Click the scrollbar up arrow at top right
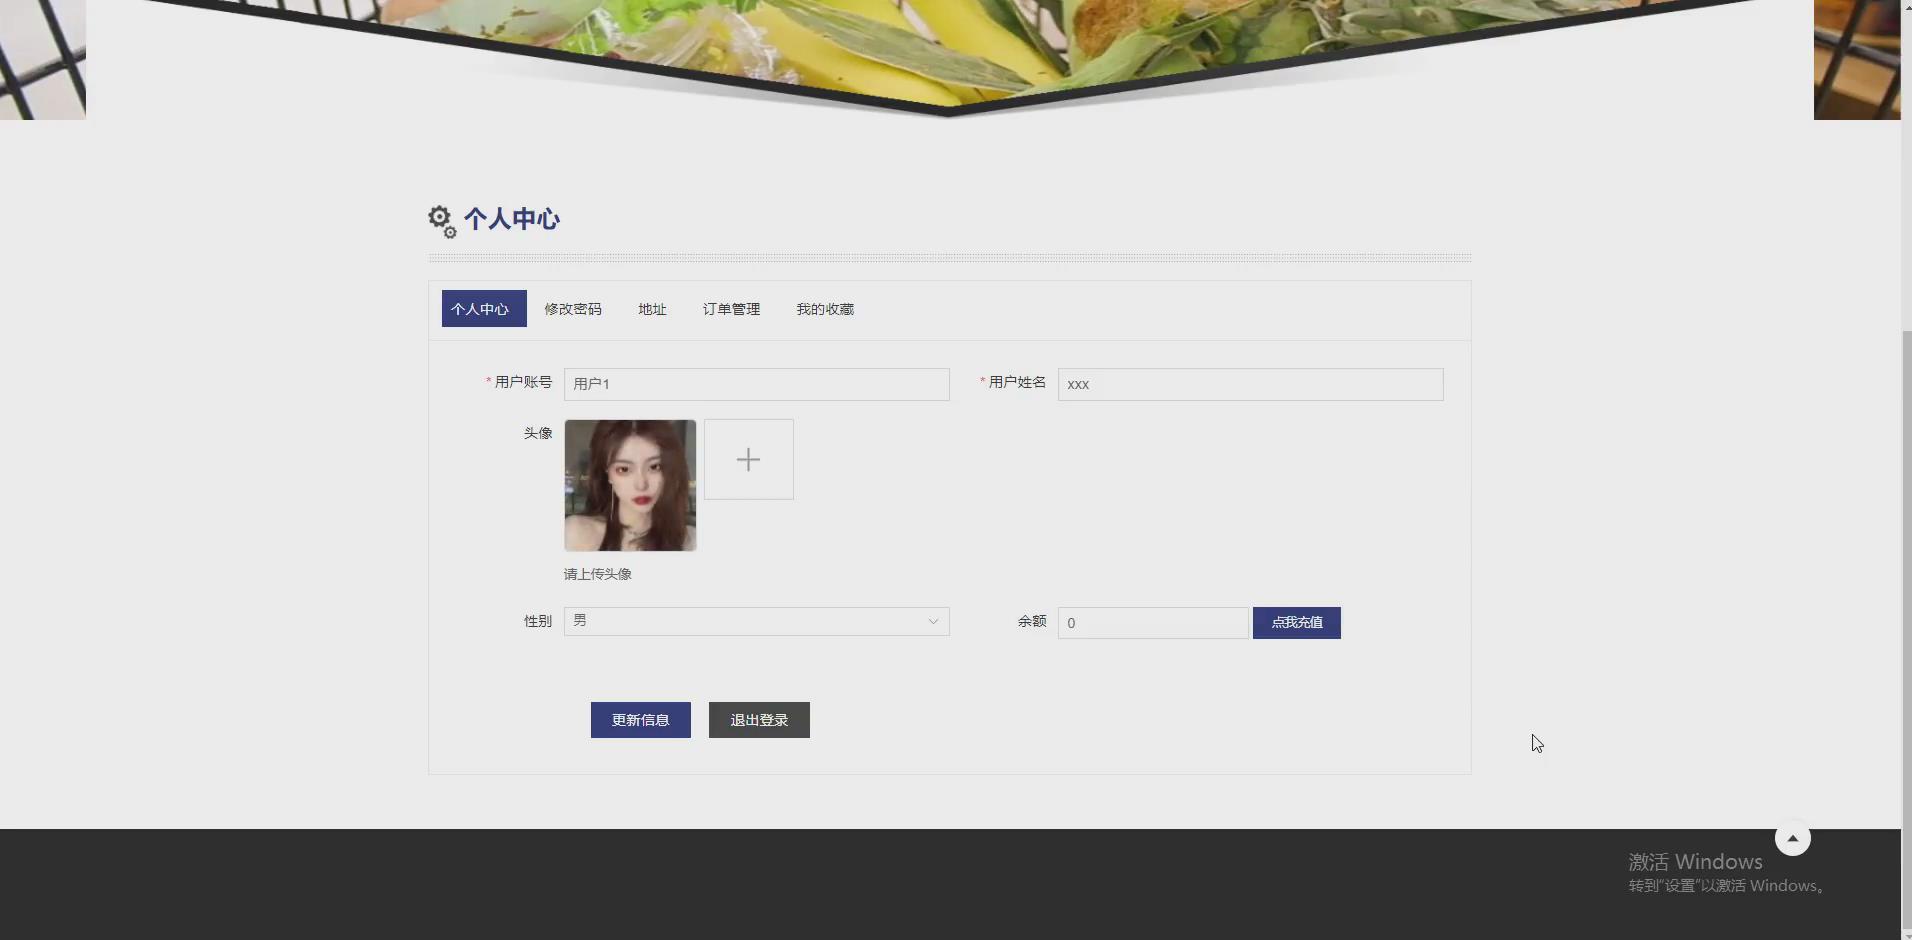1912x940 pixels. (x=1905, y=6)
